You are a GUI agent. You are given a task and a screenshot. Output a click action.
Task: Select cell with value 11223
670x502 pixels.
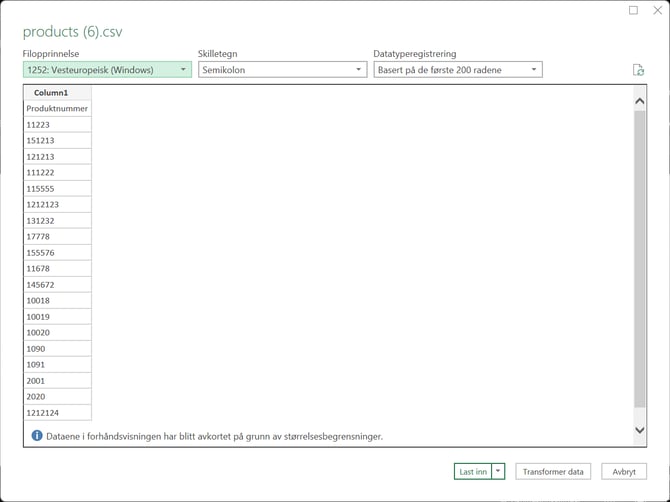(57, 125)
